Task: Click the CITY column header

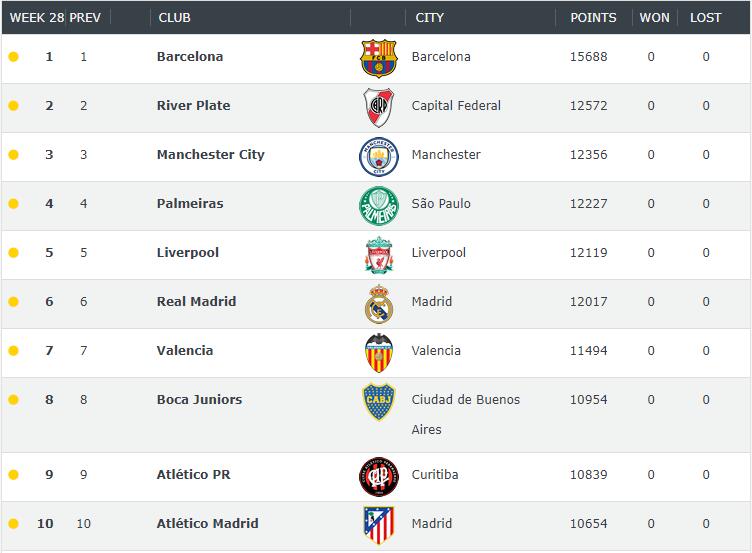Action: click(x=429, y=18)
